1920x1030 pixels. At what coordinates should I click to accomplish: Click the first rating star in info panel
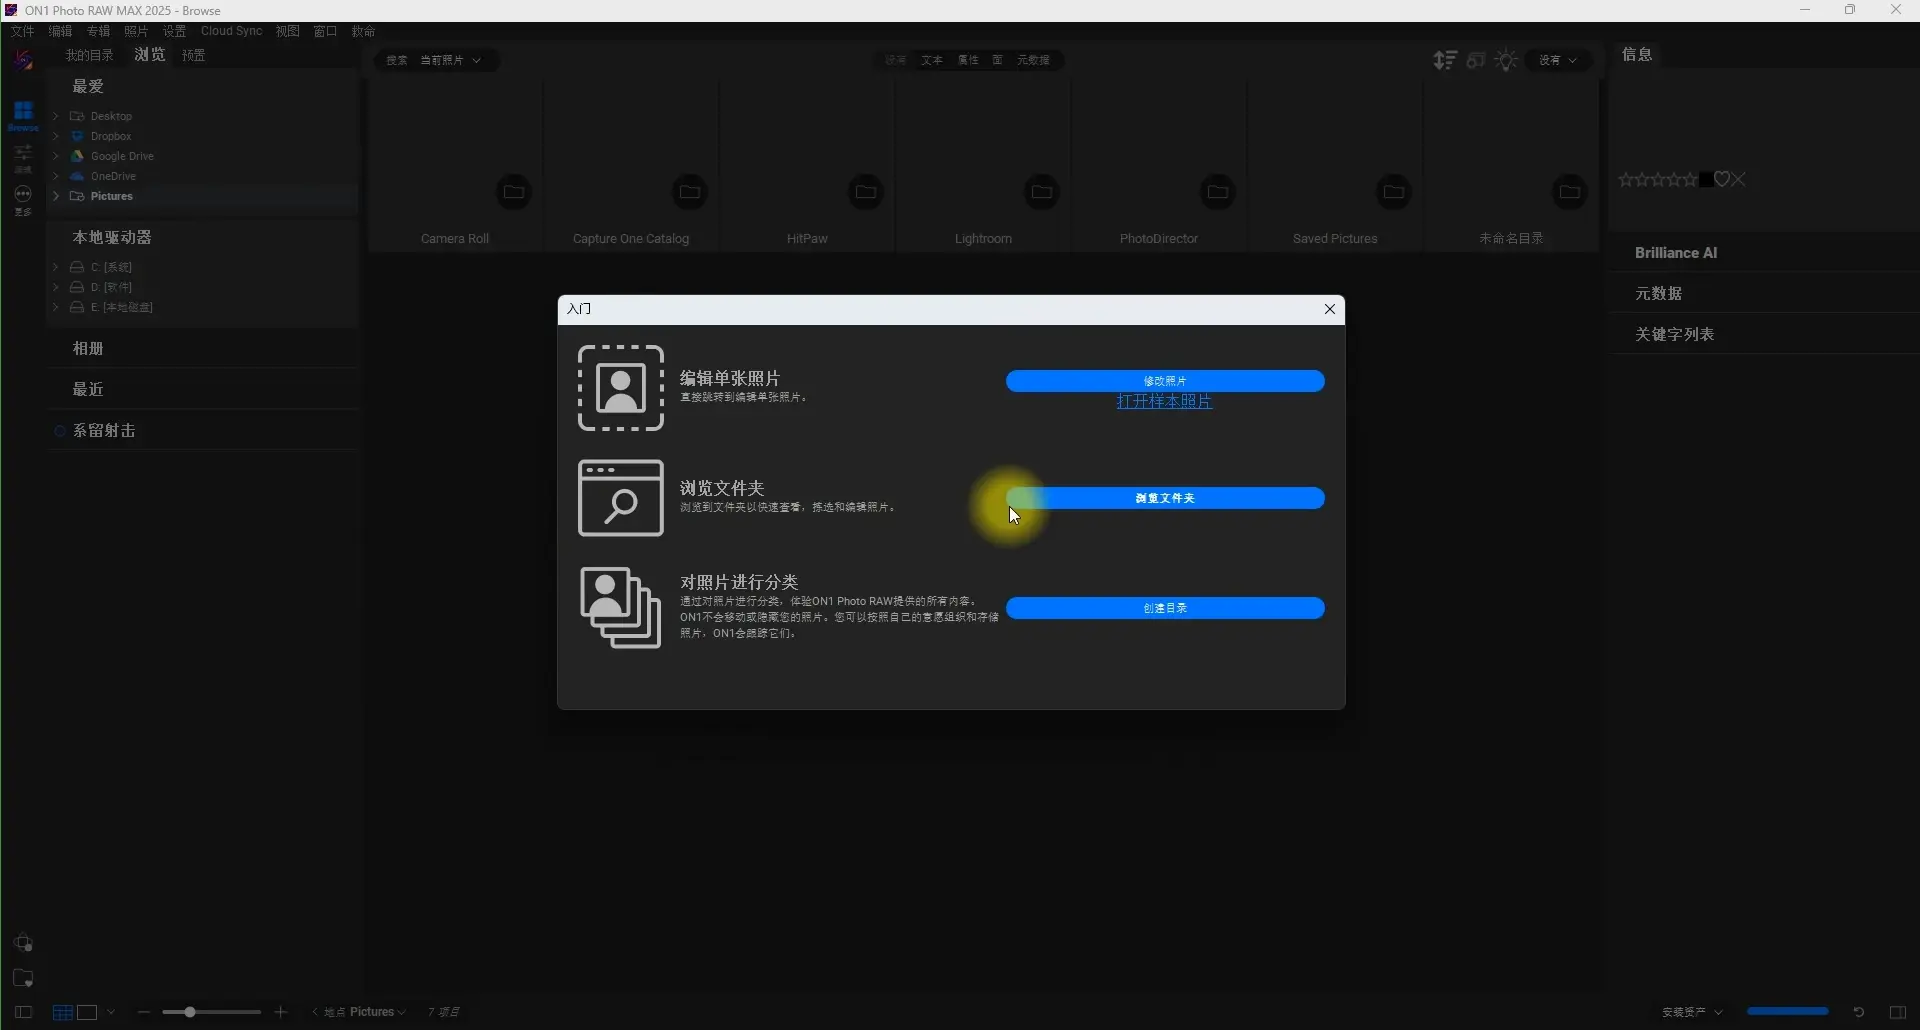click(x=1625, y=179)
